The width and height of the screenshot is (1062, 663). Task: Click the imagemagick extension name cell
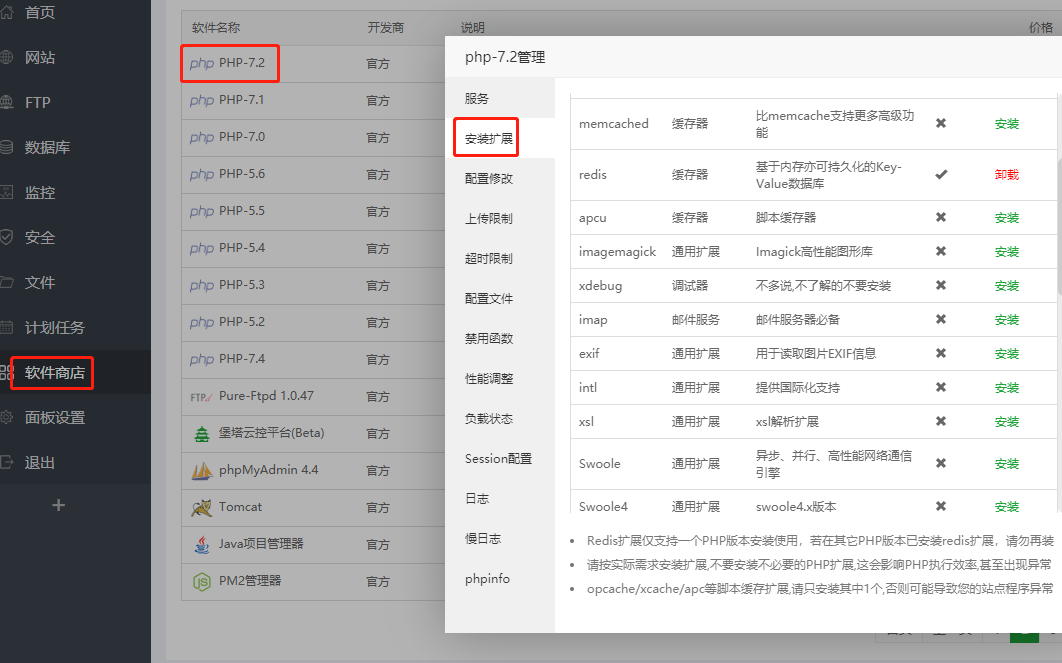click(x=617, y=252)
